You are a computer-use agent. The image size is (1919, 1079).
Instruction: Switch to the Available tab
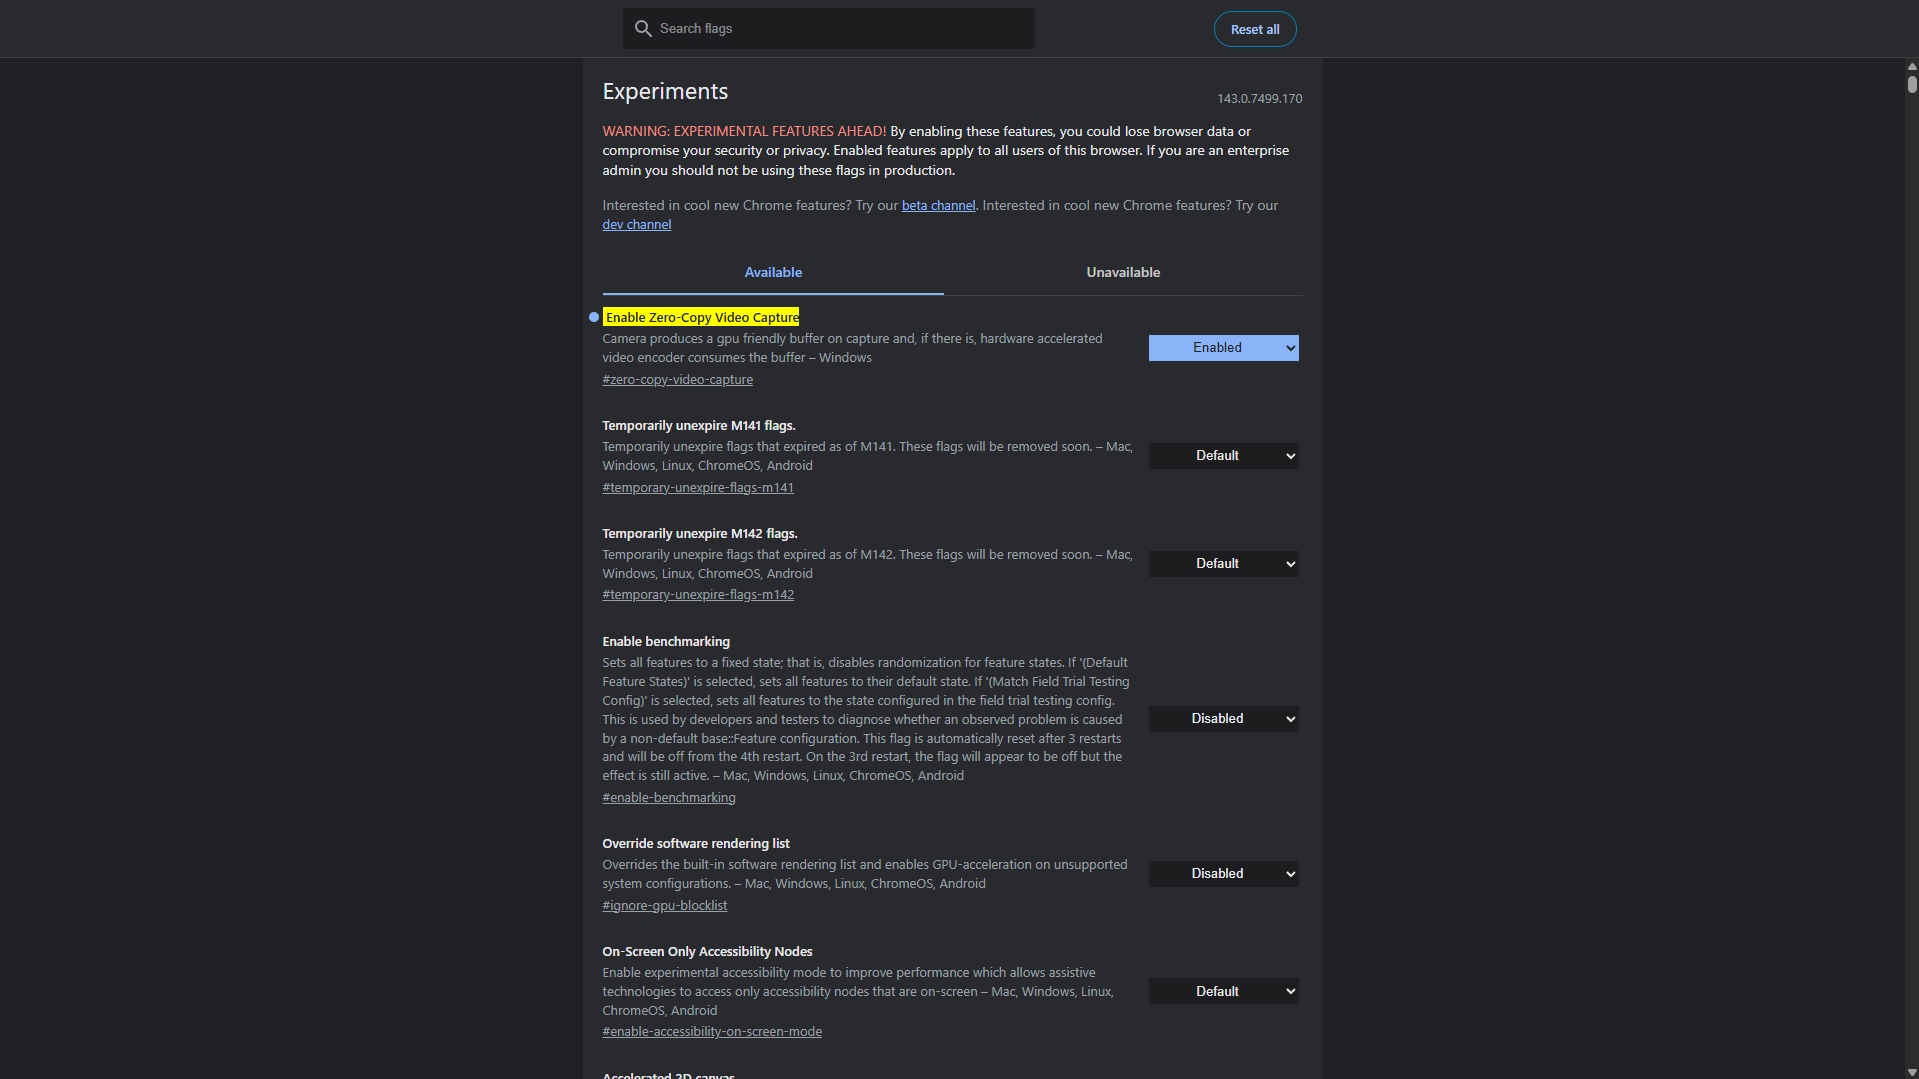tap(772, 272)
